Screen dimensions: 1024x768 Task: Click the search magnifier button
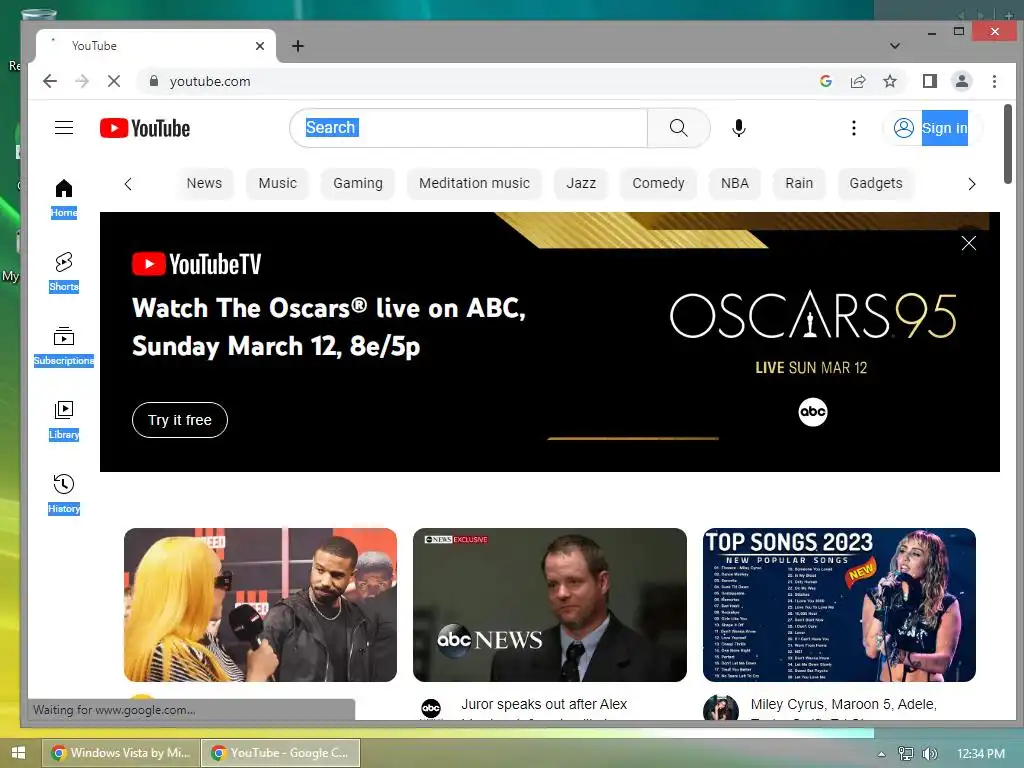(x=679, y=128)
